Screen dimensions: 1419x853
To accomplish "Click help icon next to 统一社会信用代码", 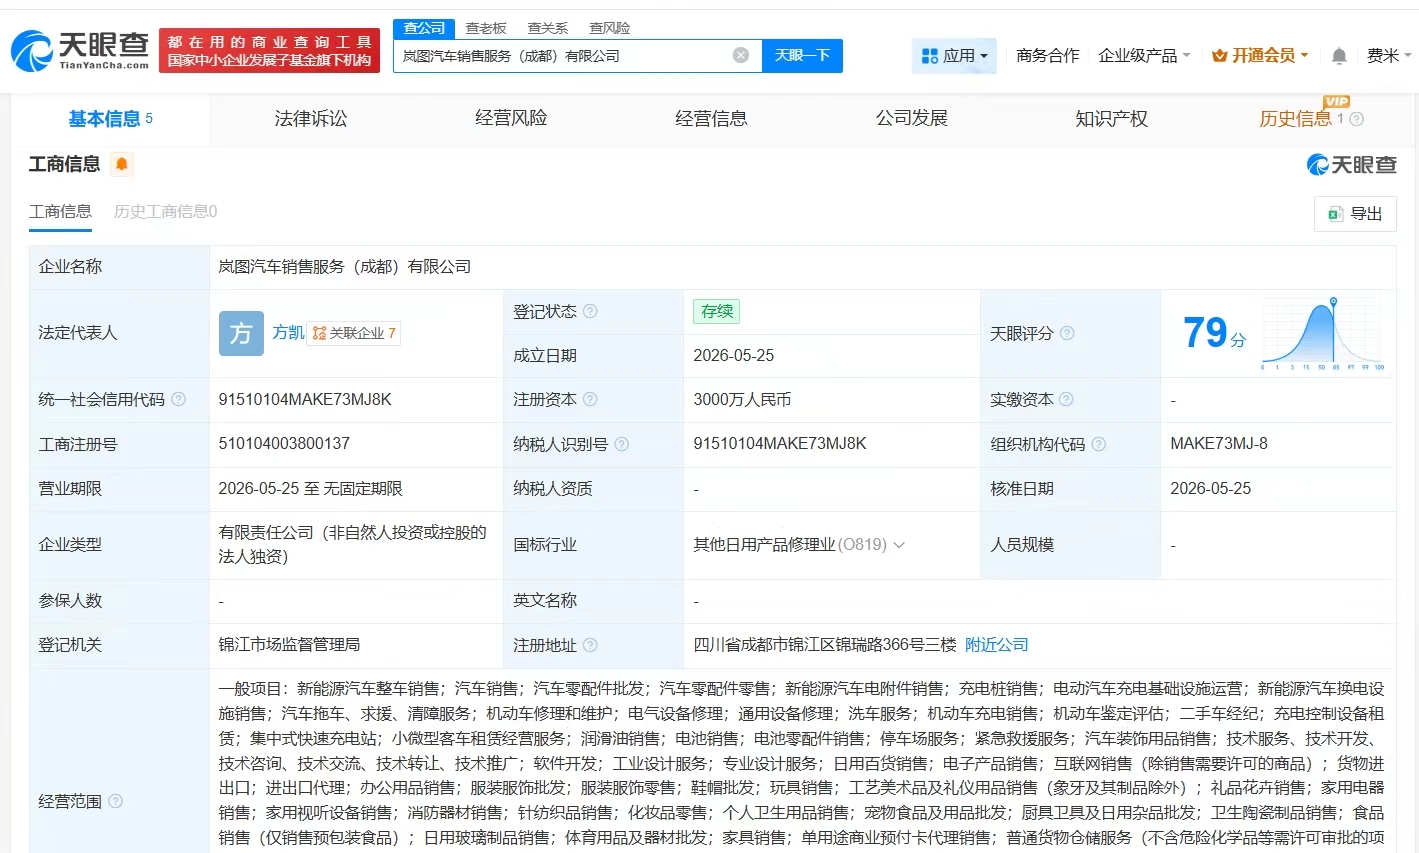I will (x=178, y=399).
